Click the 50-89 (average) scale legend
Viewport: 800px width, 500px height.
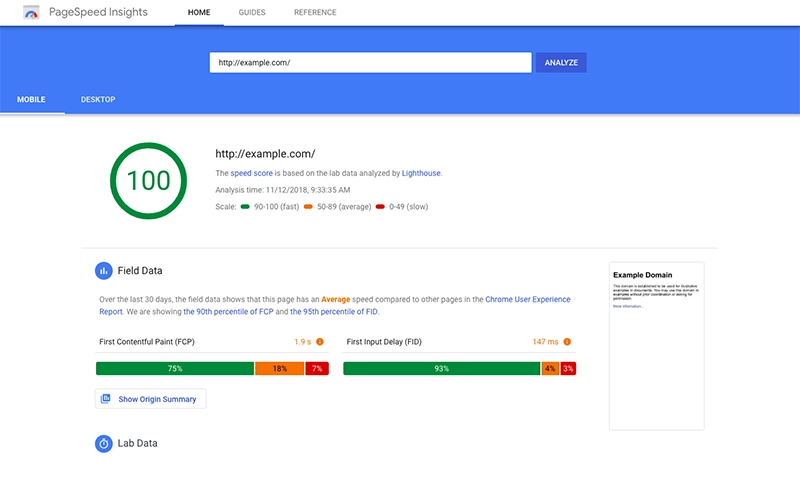click(338, 207)
